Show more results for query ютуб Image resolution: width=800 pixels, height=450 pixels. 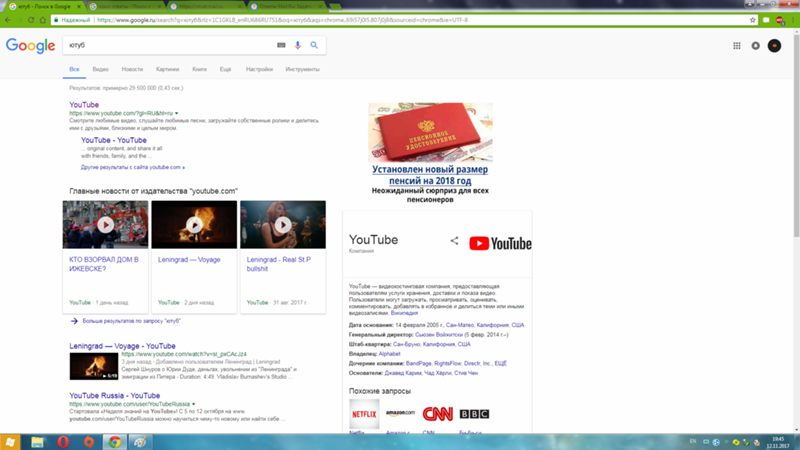(132, 321)
